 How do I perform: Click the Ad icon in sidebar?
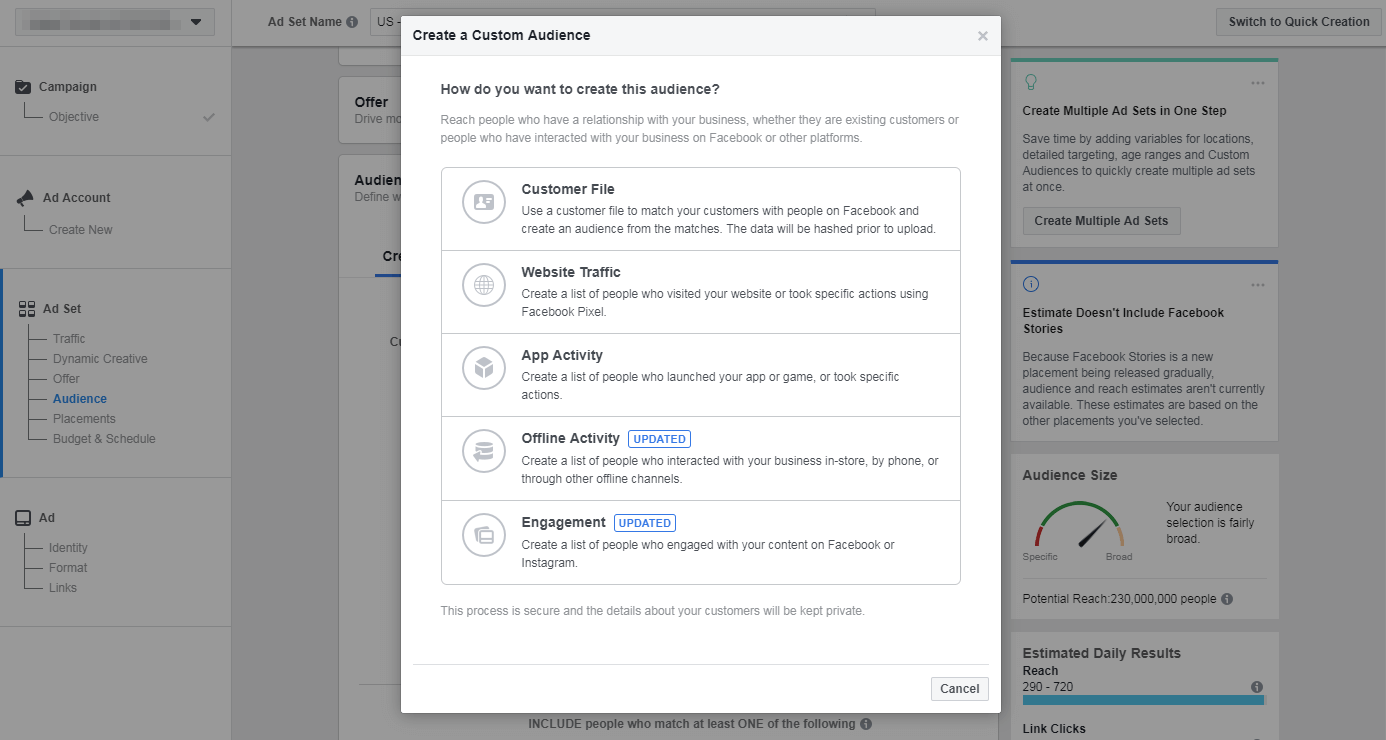pos(23,518)
